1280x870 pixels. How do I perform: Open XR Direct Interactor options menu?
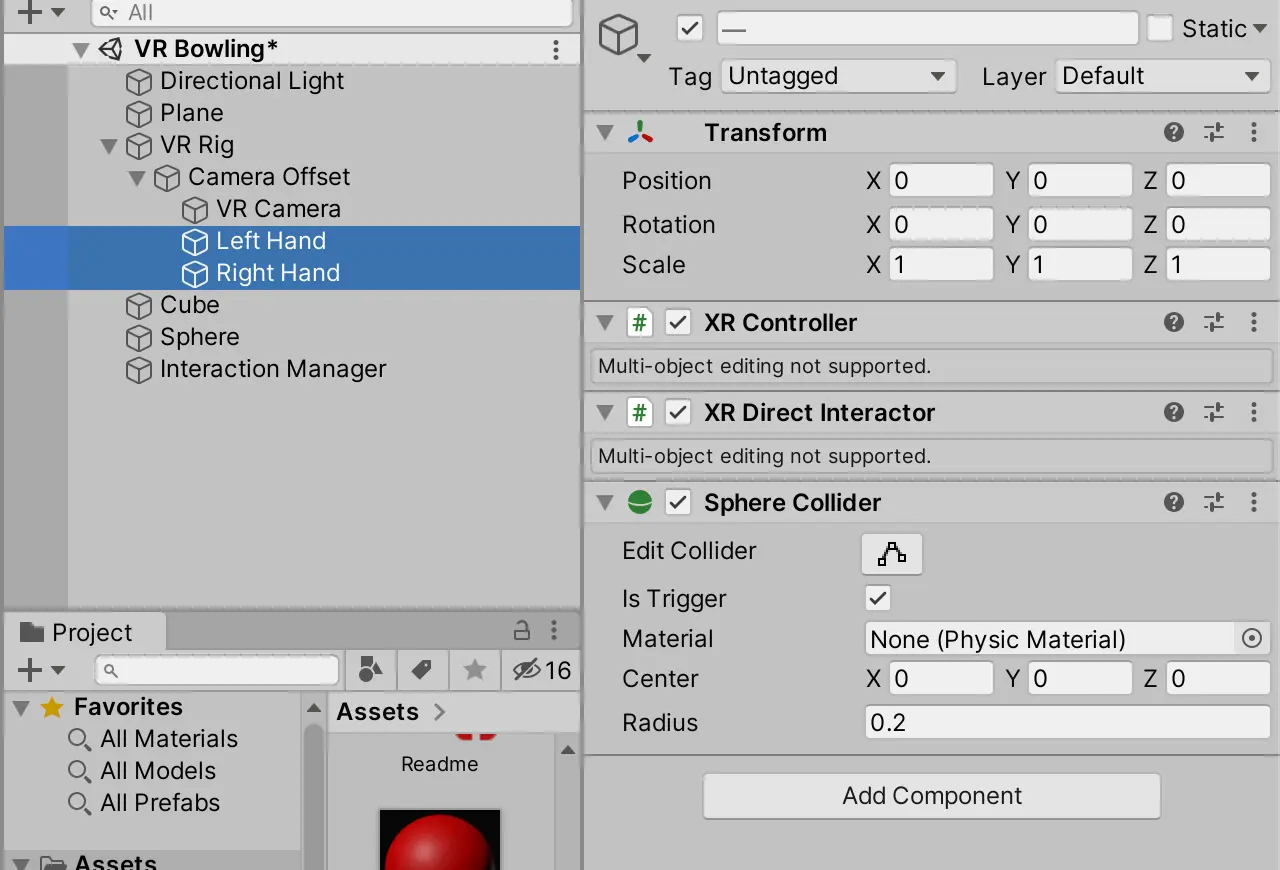coord(1254,413)
